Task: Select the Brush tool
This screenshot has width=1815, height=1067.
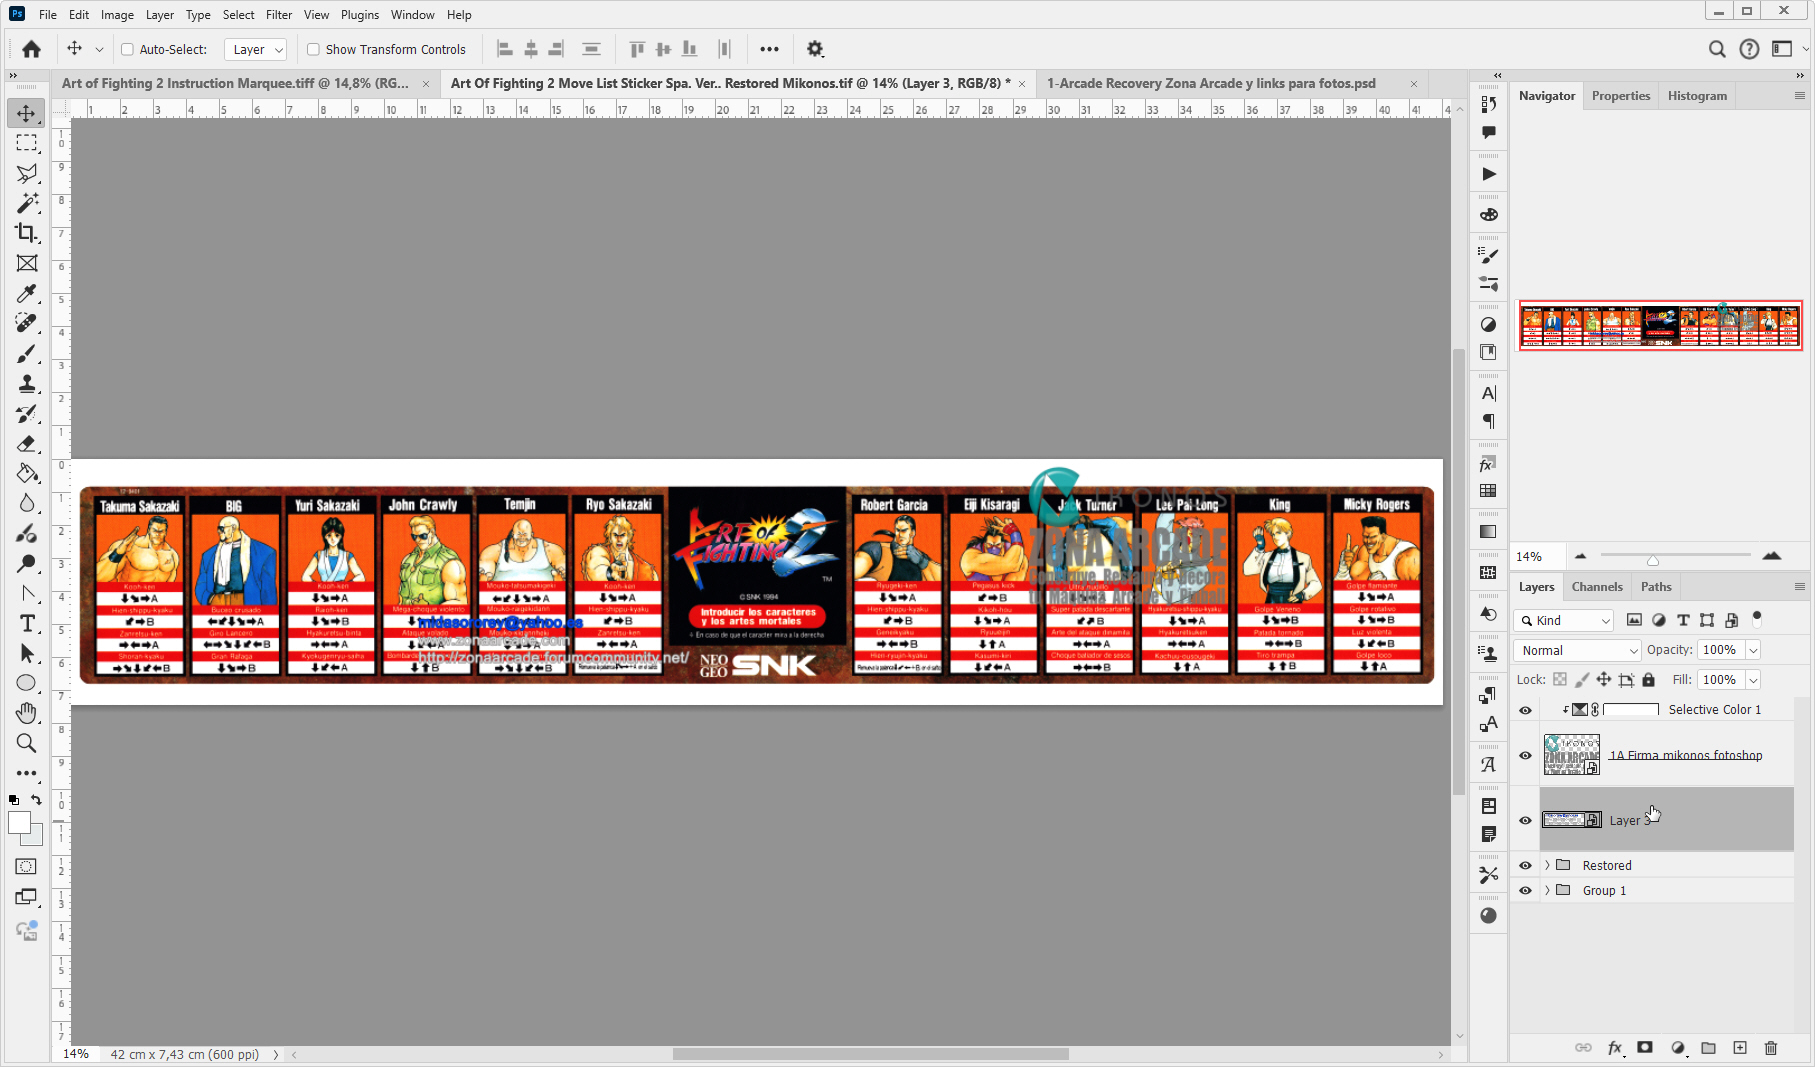Action: coord(27,354)
